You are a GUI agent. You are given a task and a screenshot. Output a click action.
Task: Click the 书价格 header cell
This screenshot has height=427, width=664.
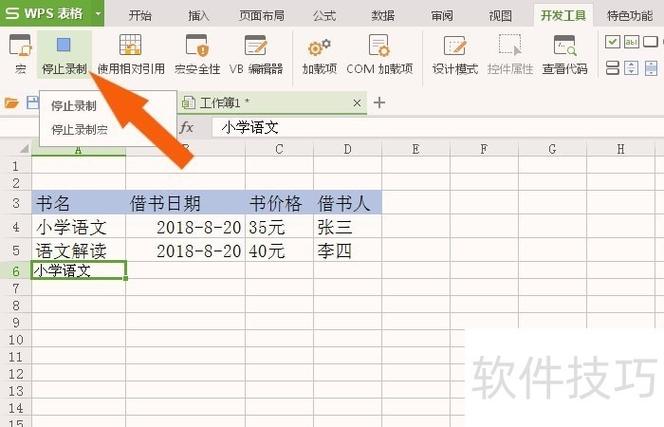coord(279,203)
